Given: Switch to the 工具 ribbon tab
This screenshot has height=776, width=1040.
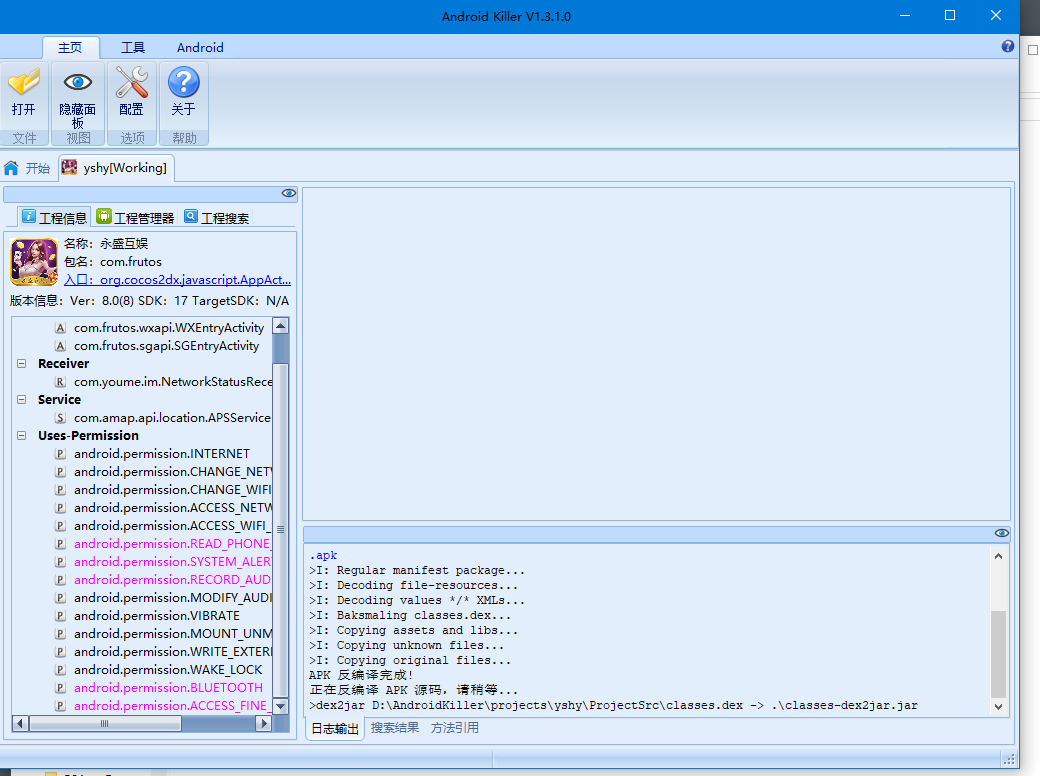Looking at the screenshot, I should 133,47.
